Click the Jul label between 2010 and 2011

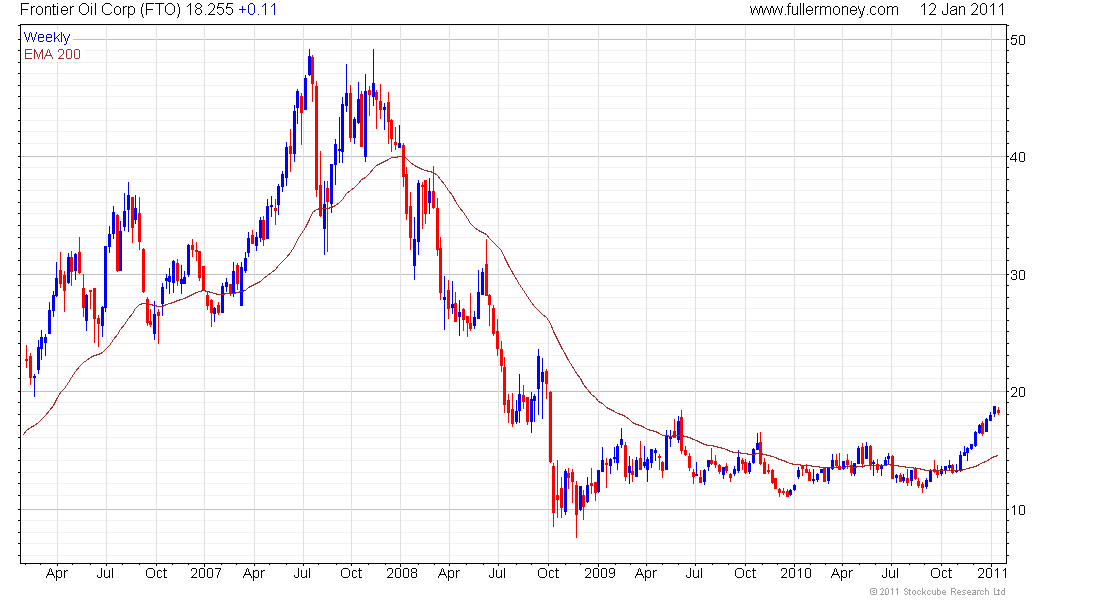coord(890,573)
